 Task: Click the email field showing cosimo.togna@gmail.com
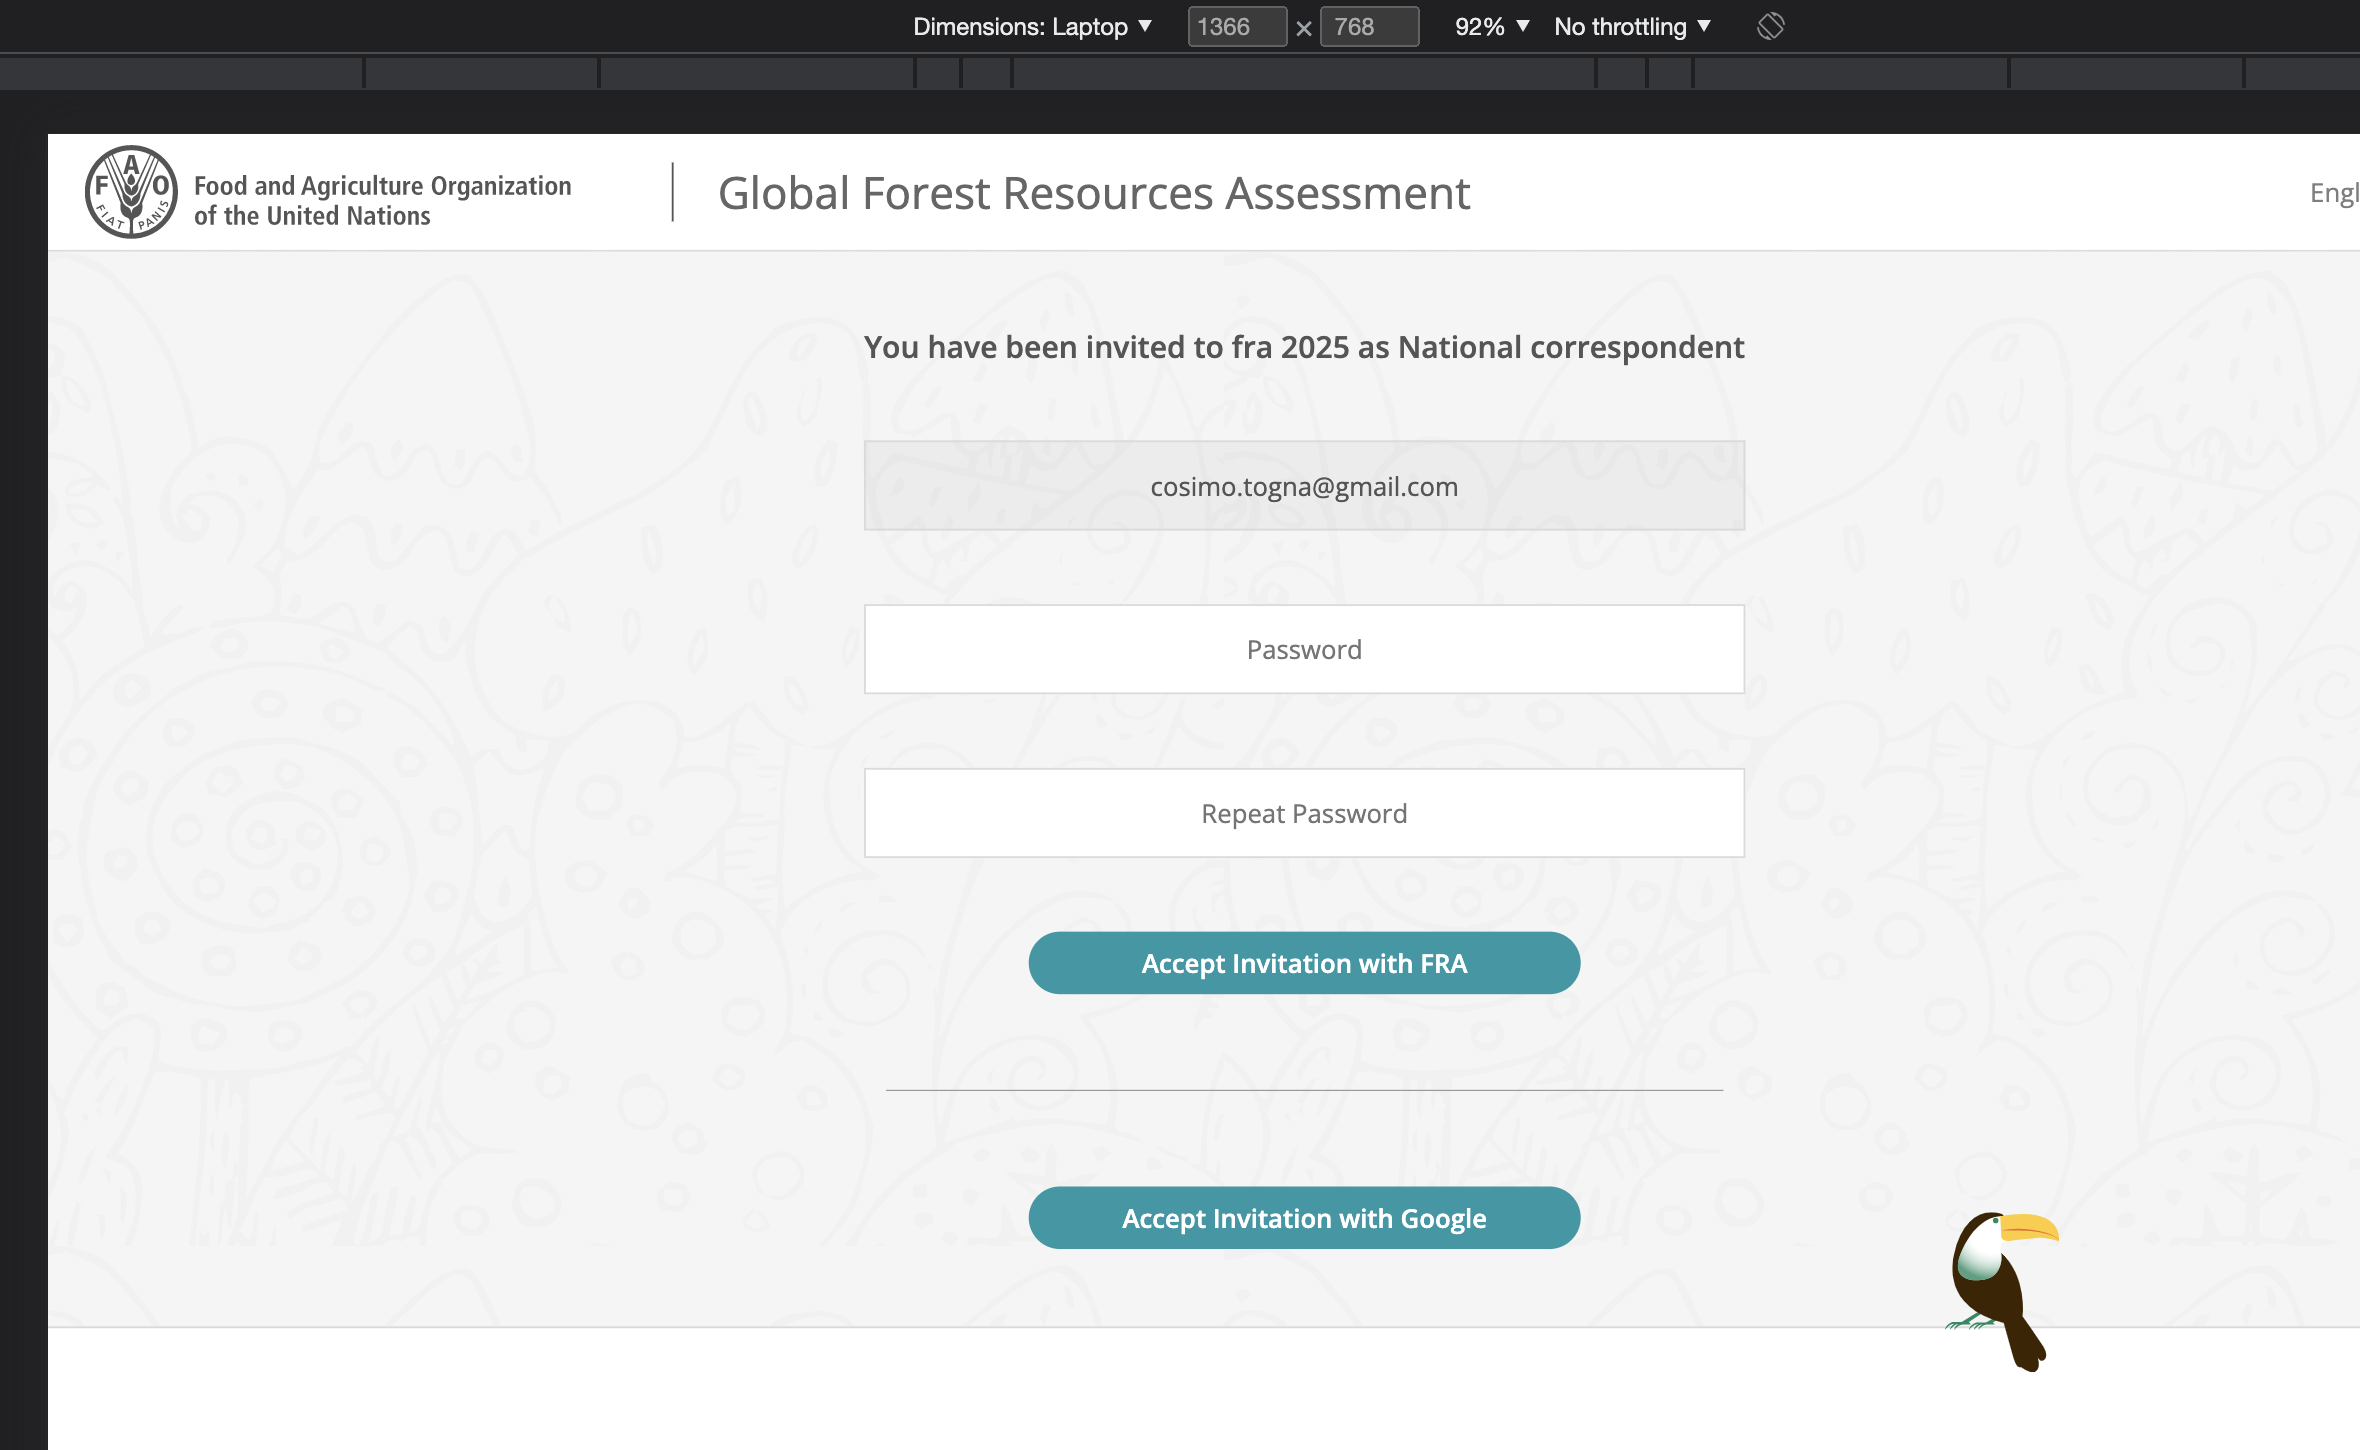click(1304, 485)
